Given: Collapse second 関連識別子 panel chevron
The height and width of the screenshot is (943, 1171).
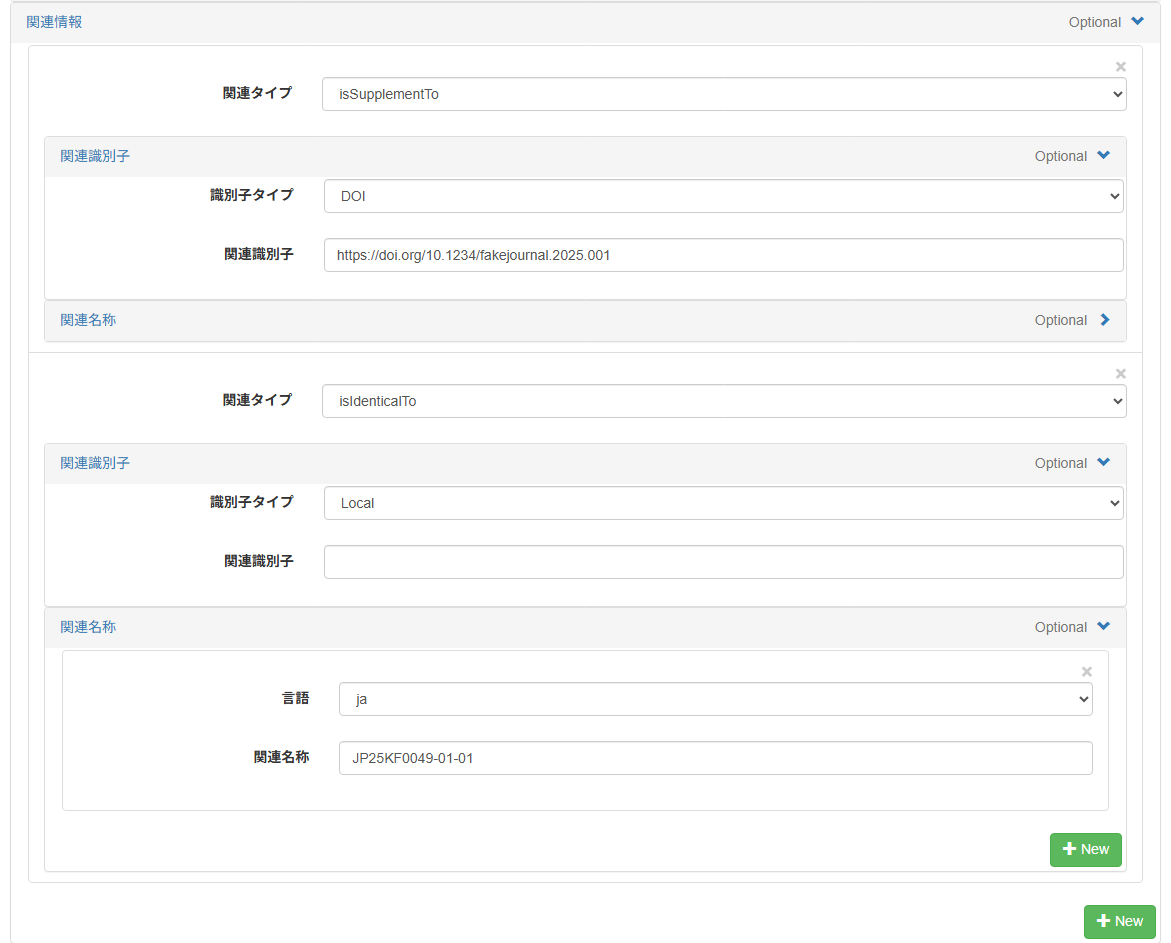Looking at the screenshot, I should click(x=1103, y=462).
